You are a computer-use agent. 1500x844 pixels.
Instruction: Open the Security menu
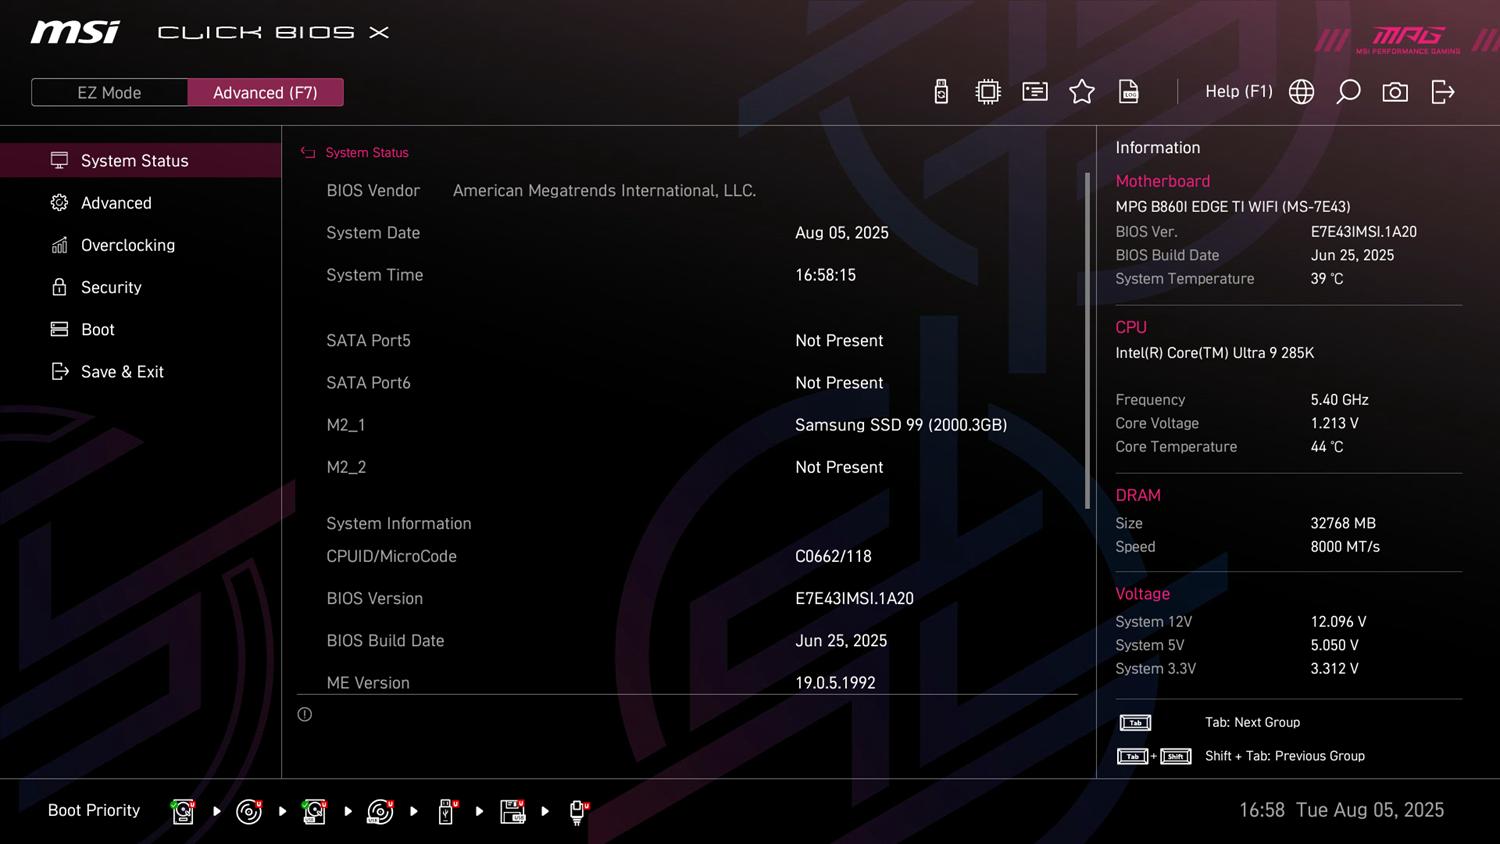pyautogui.click(x=111, y=287)
